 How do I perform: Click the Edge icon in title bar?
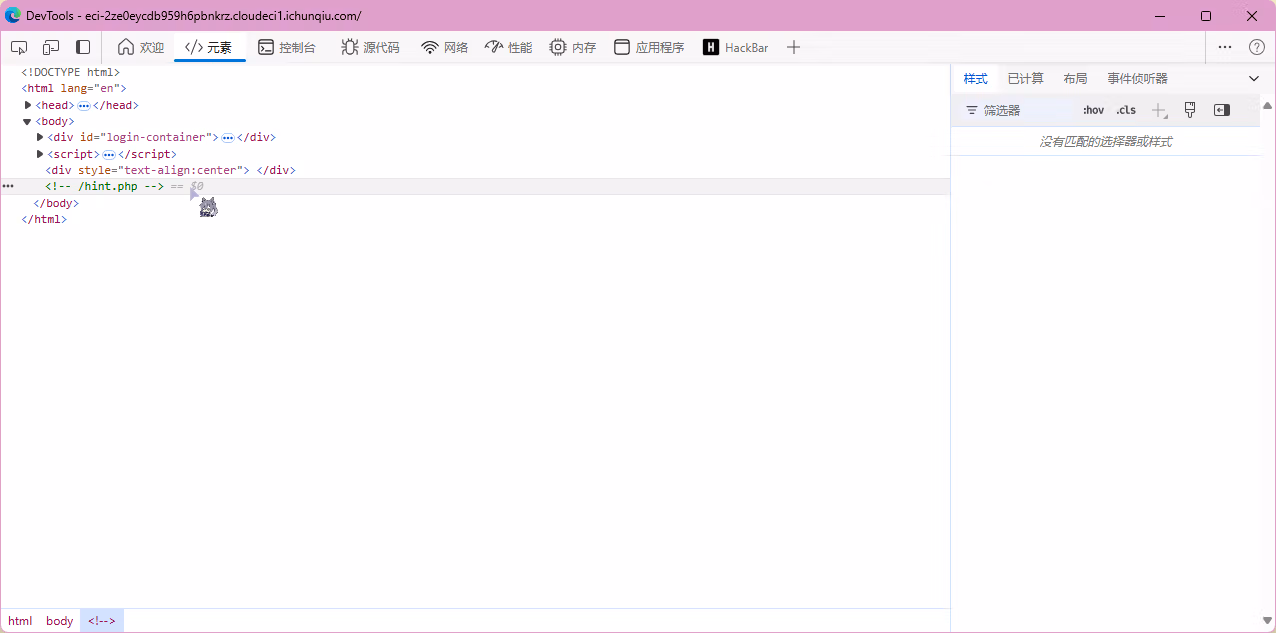click(x=13, y=15)
